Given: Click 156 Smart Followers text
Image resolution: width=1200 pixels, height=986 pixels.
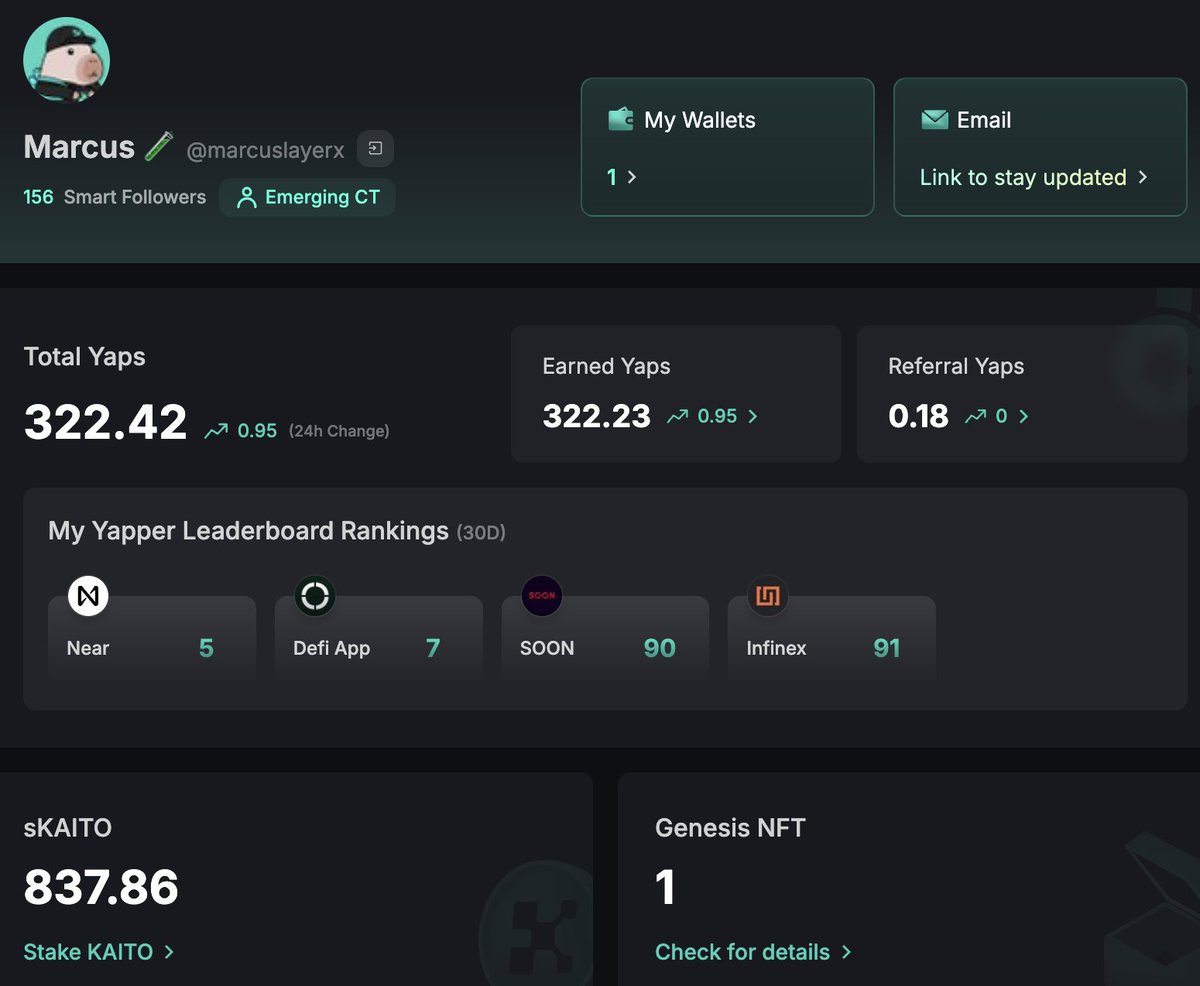Looking at the screenshot, I should 114,197.
